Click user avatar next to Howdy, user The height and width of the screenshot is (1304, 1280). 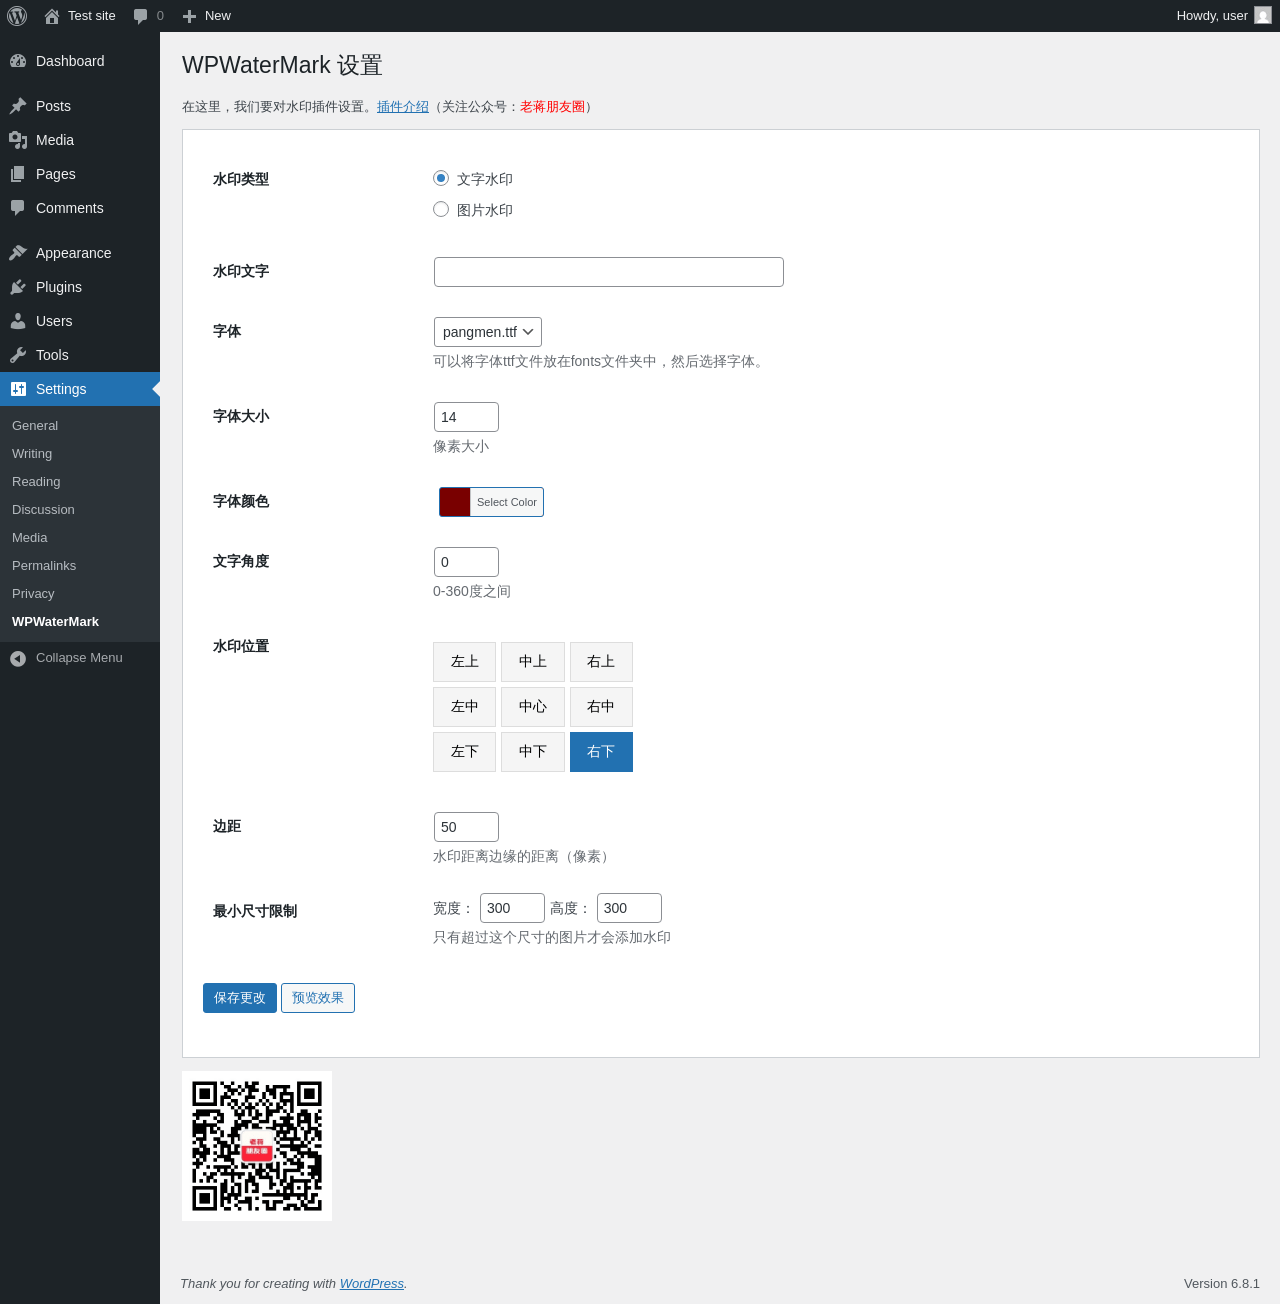[1263, 16]
